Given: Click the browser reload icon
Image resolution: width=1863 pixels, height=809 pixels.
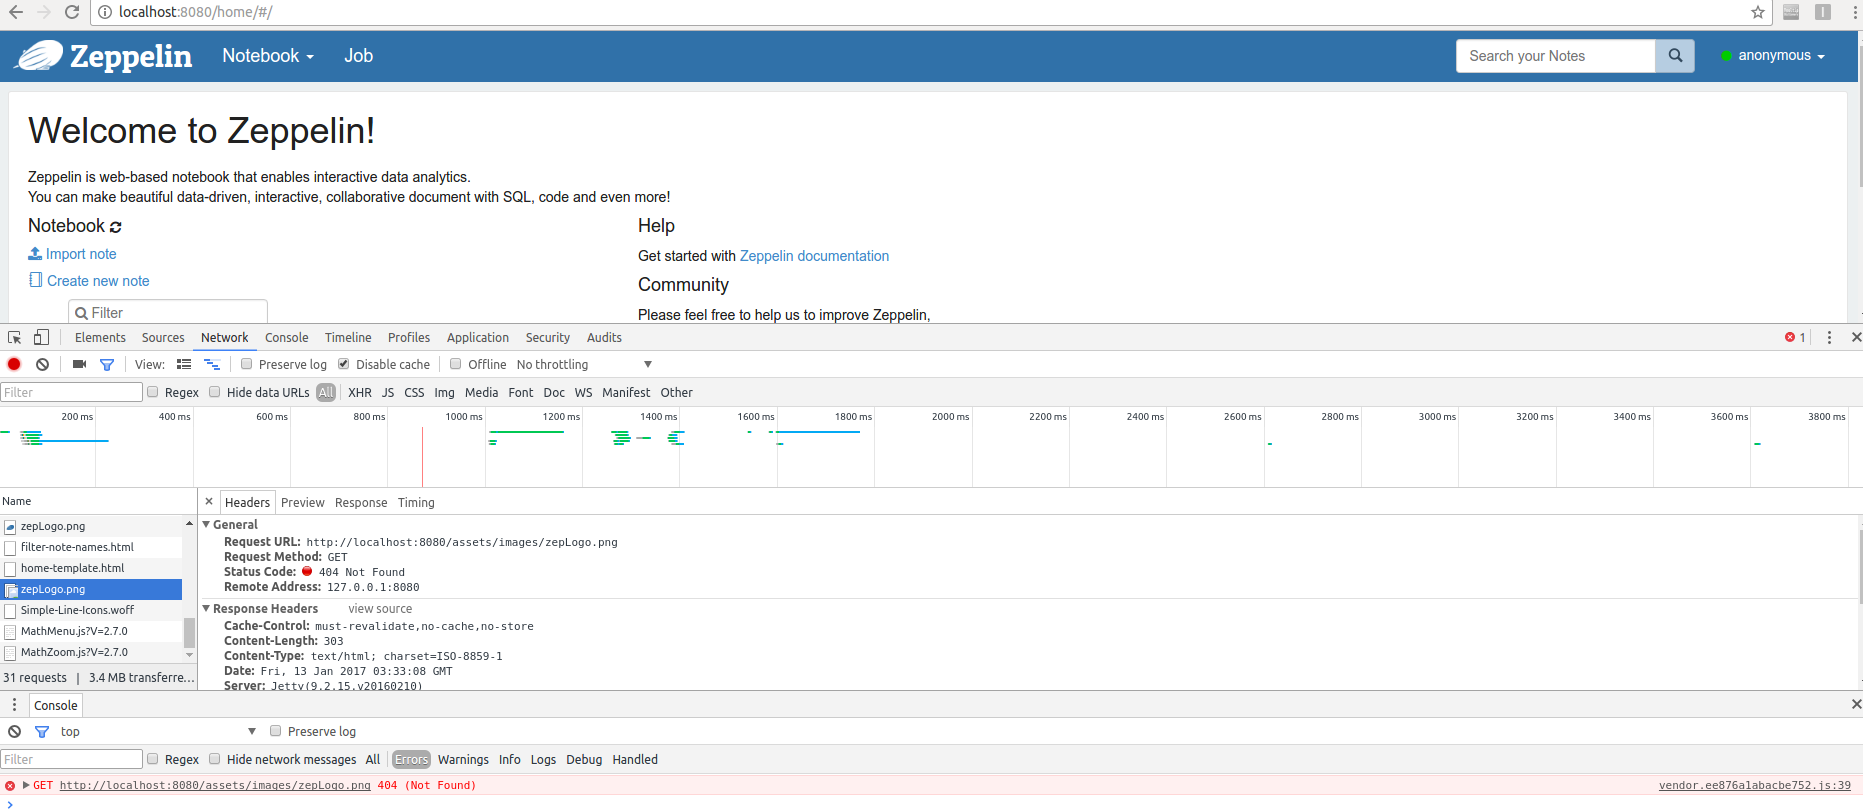Looking at the screenshot, I should click(72, 12).
